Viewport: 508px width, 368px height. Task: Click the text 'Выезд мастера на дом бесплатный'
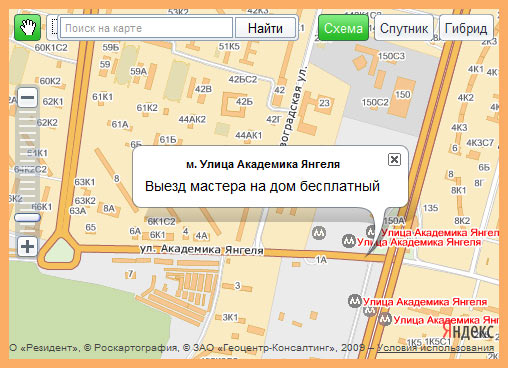262,186
